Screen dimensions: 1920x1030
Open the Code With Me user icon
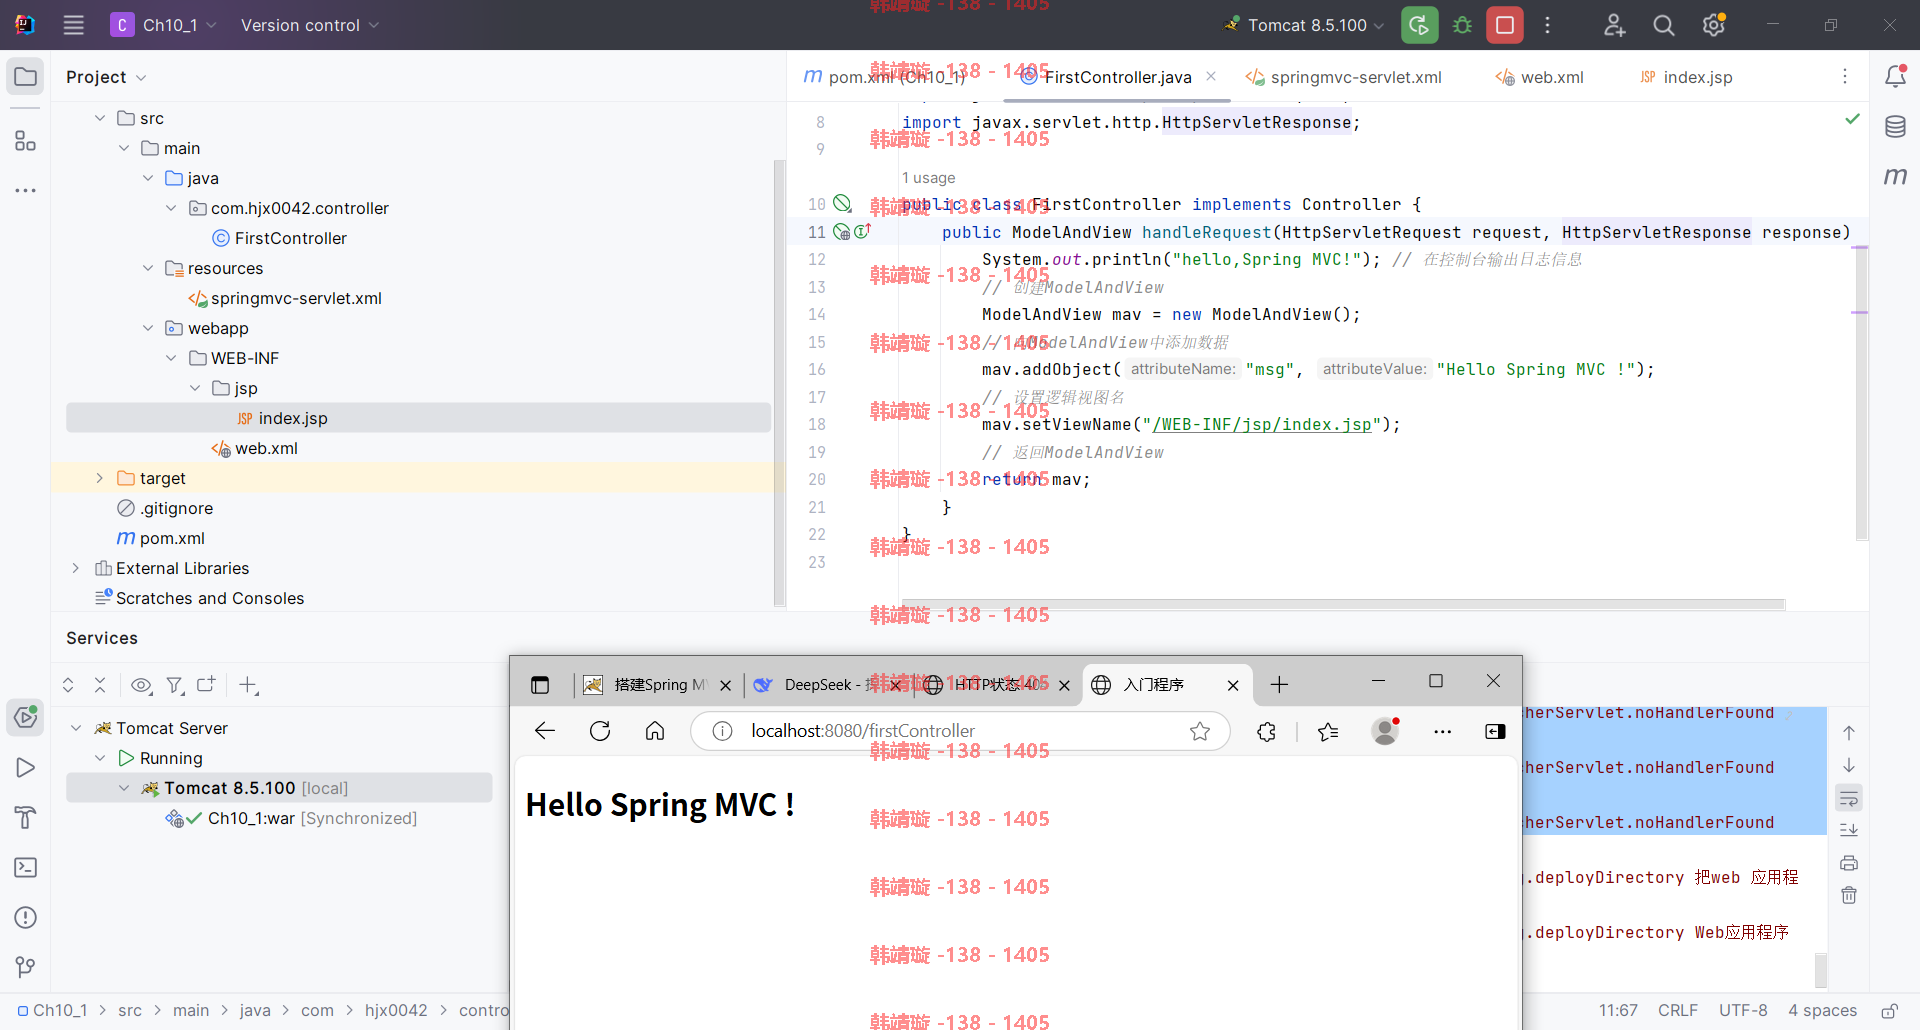pyautogui.click(x=1614, y=25)
